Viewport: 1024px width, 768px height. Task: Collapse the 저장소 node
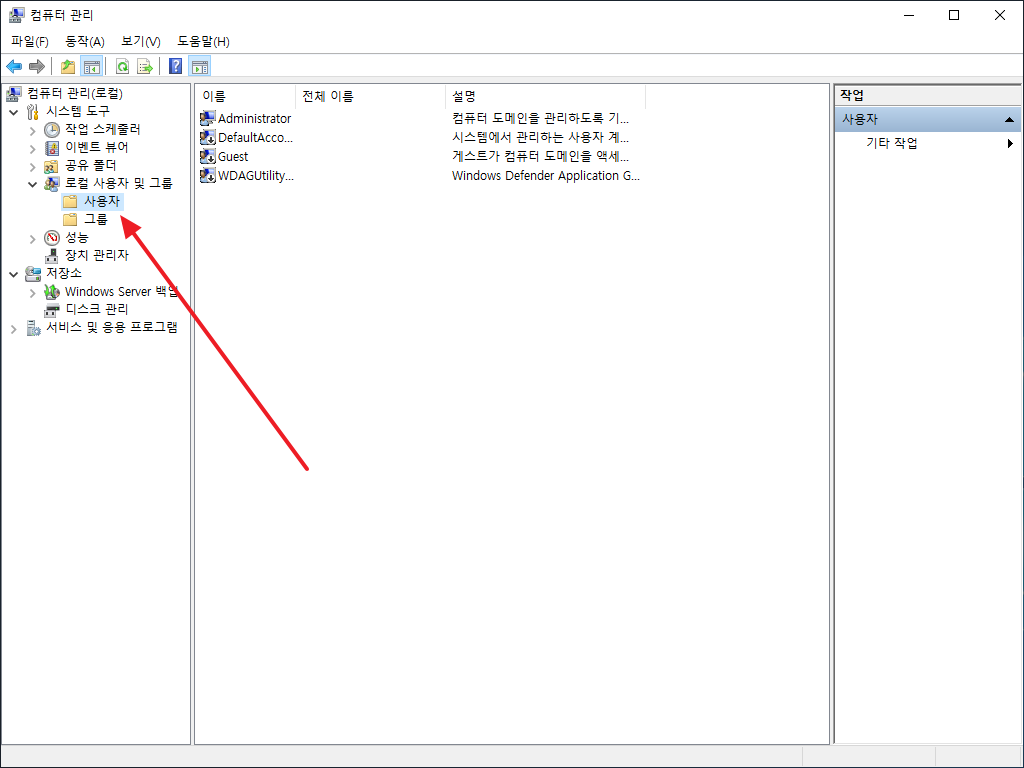pos(14,274)
